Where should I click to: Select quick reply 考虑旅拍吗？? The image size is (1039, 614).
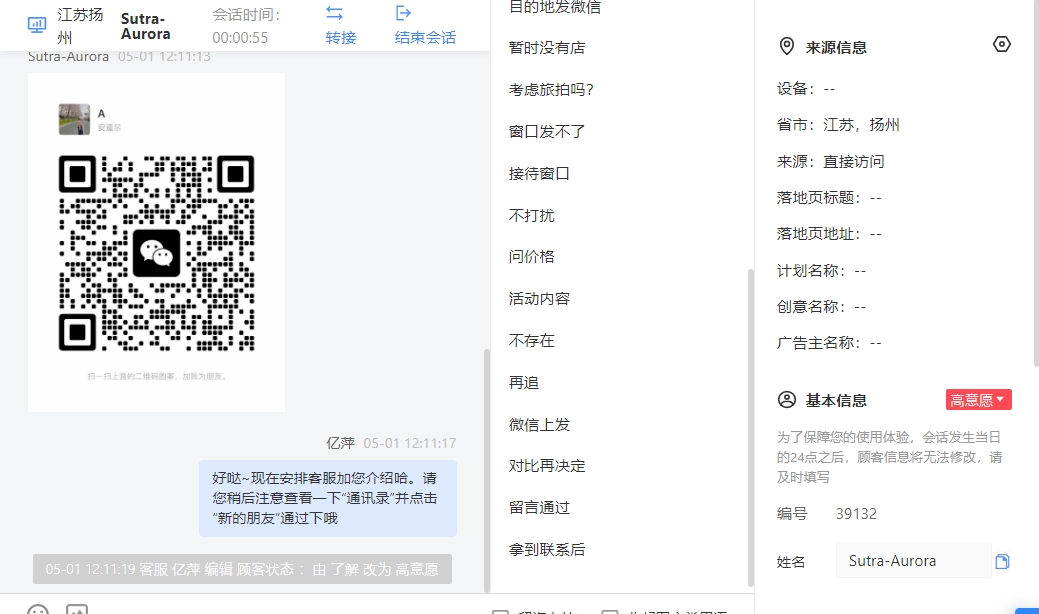[x=551, y=89]
